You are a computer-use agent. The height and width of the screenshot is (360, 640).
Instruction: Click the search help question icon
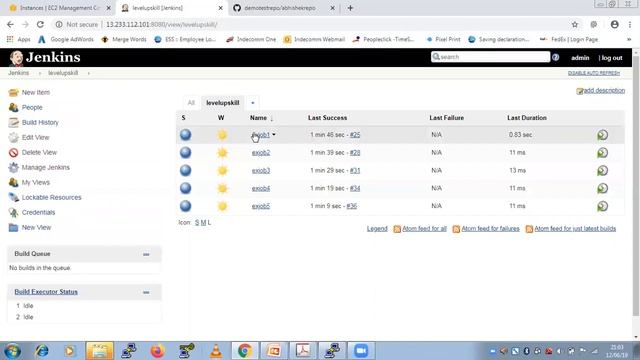pos(556,58)
